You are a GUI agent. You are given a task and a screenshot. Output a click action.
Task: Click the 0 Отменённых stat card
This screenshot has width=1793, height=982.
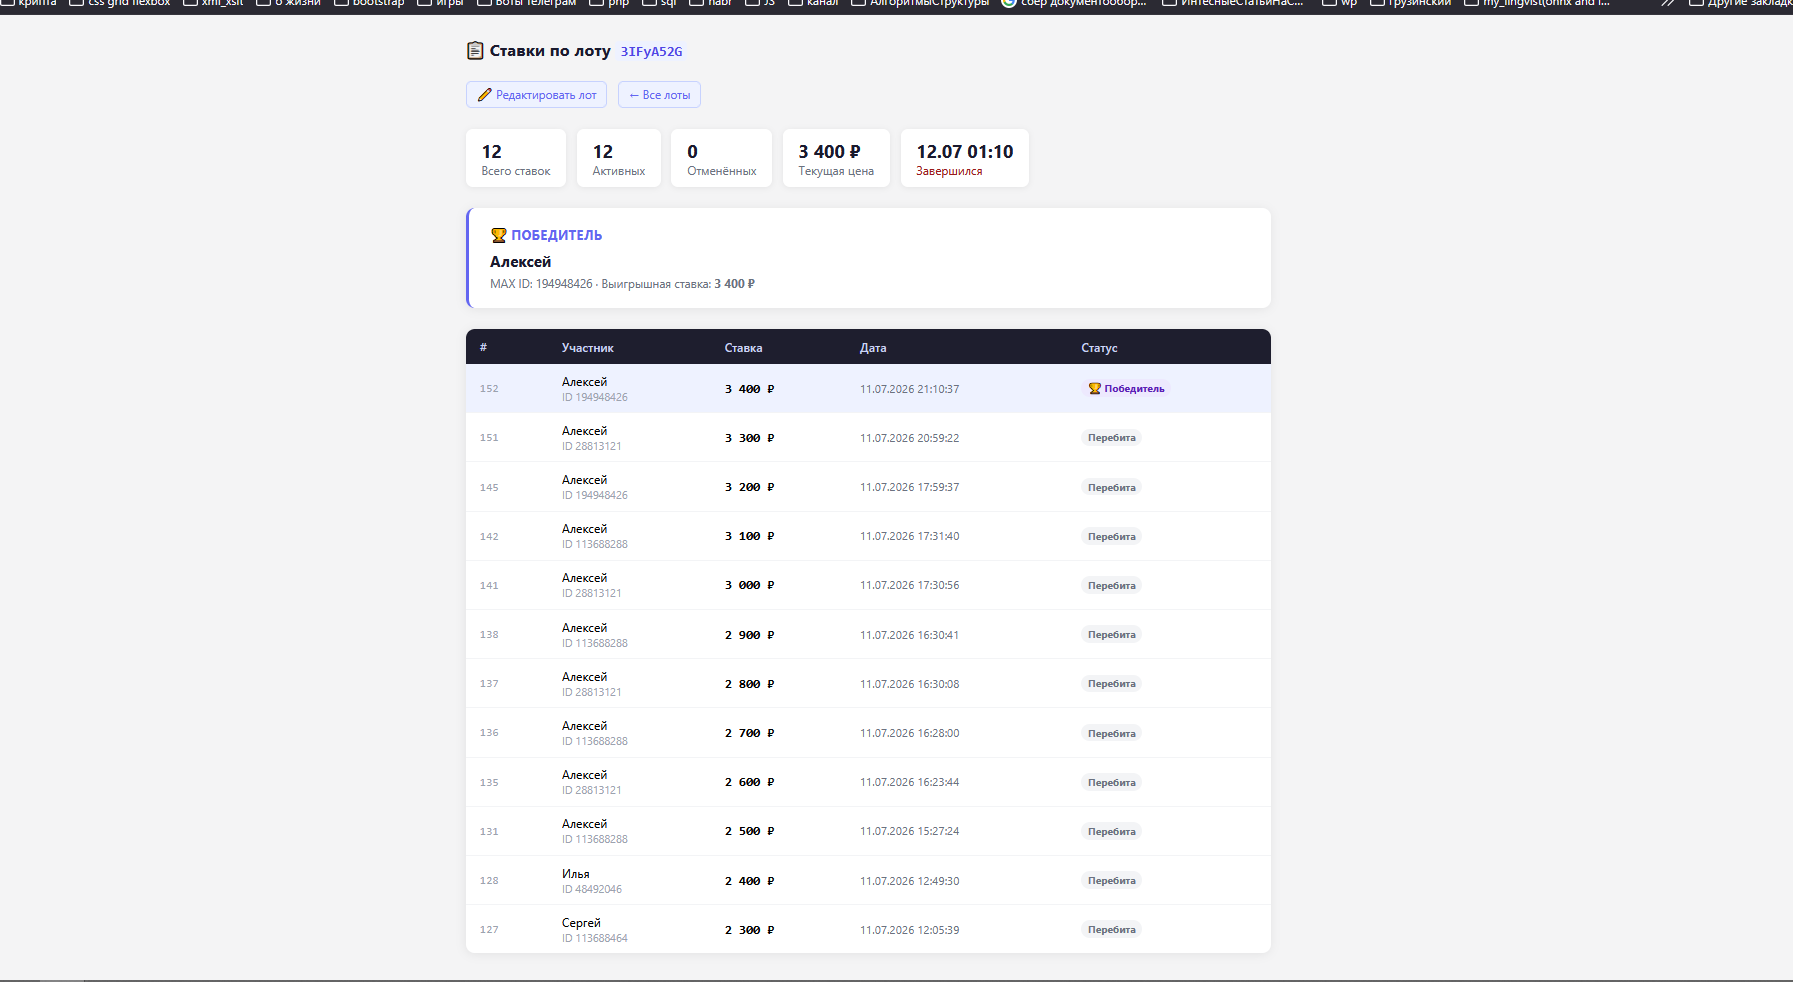[x=721, y=158]
